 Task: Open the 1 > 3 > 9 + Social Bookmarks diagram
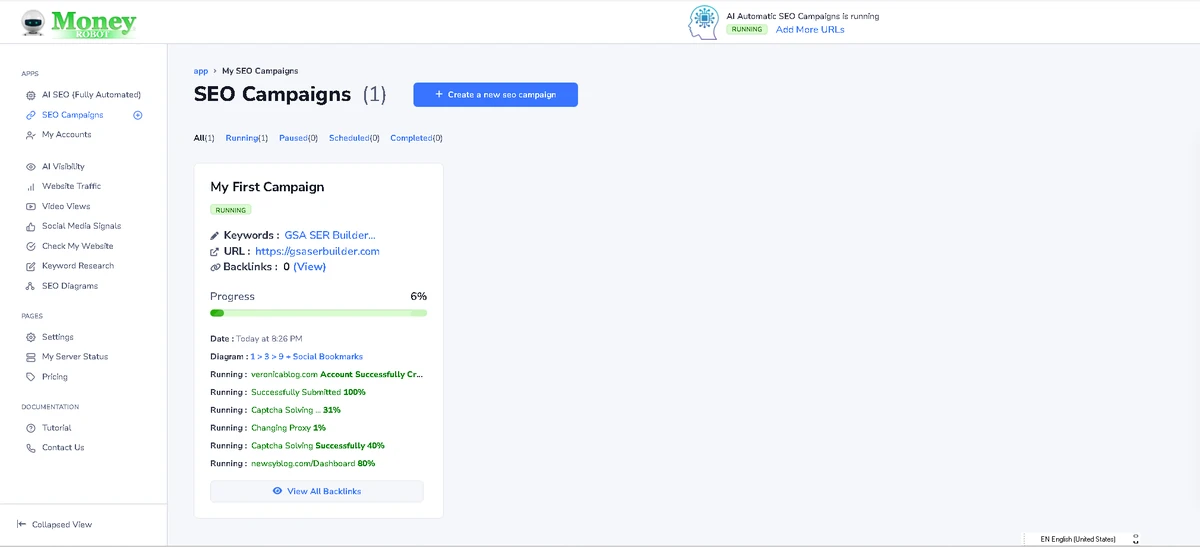pos(306,356)
